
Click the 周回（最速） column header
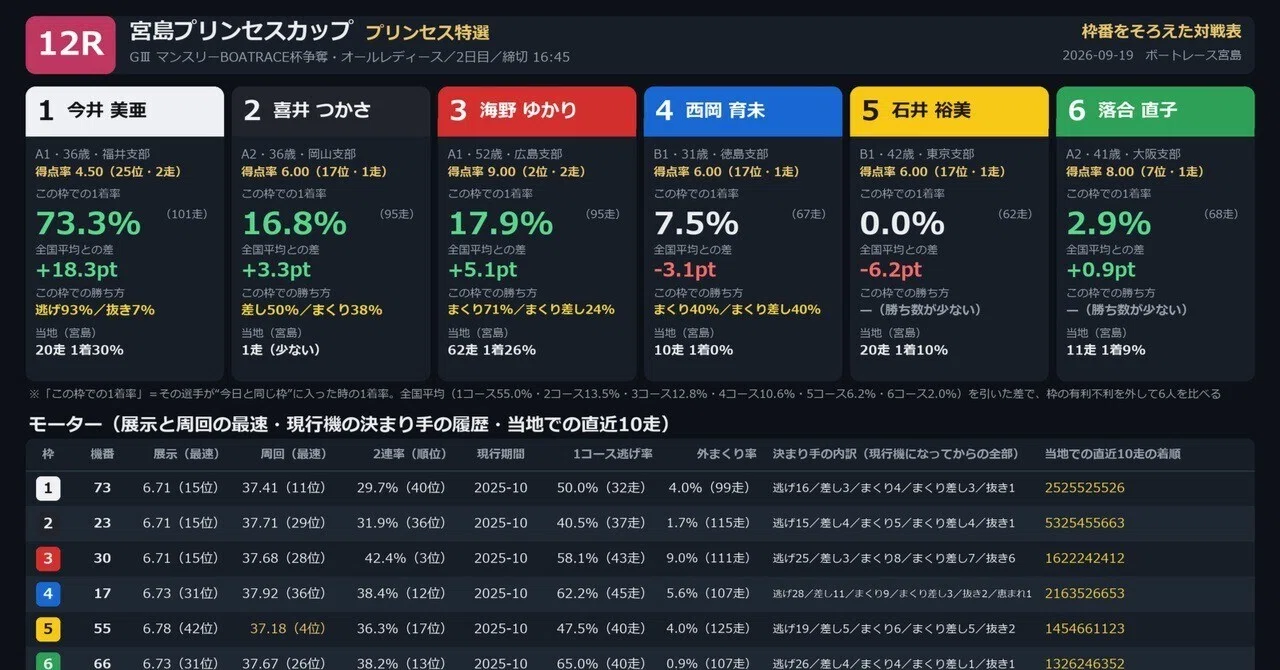[288, 454]
